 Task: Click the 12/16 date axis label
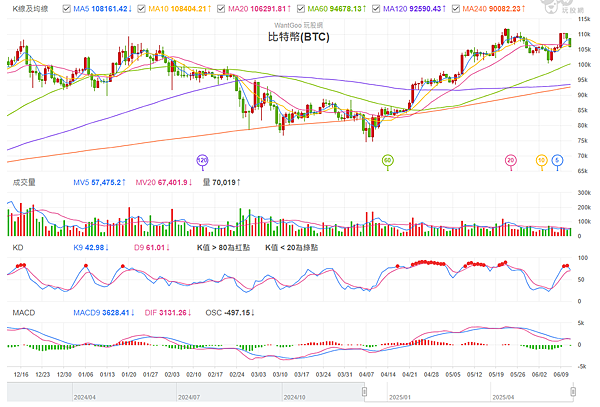click(x=21, y=374)
